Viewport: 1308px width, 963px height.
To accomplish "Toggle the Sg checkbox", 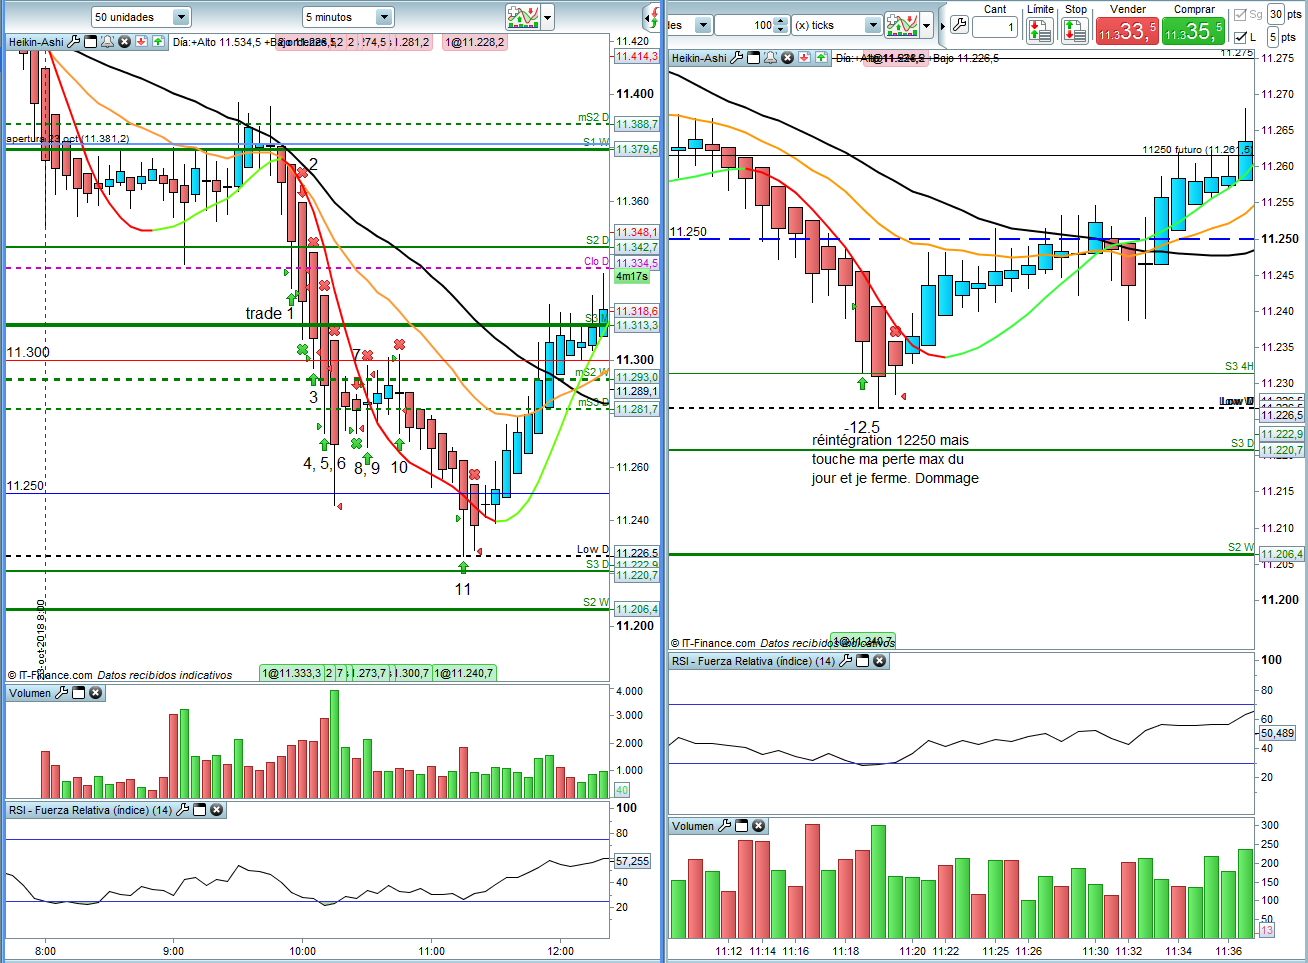I will 1241,15.
